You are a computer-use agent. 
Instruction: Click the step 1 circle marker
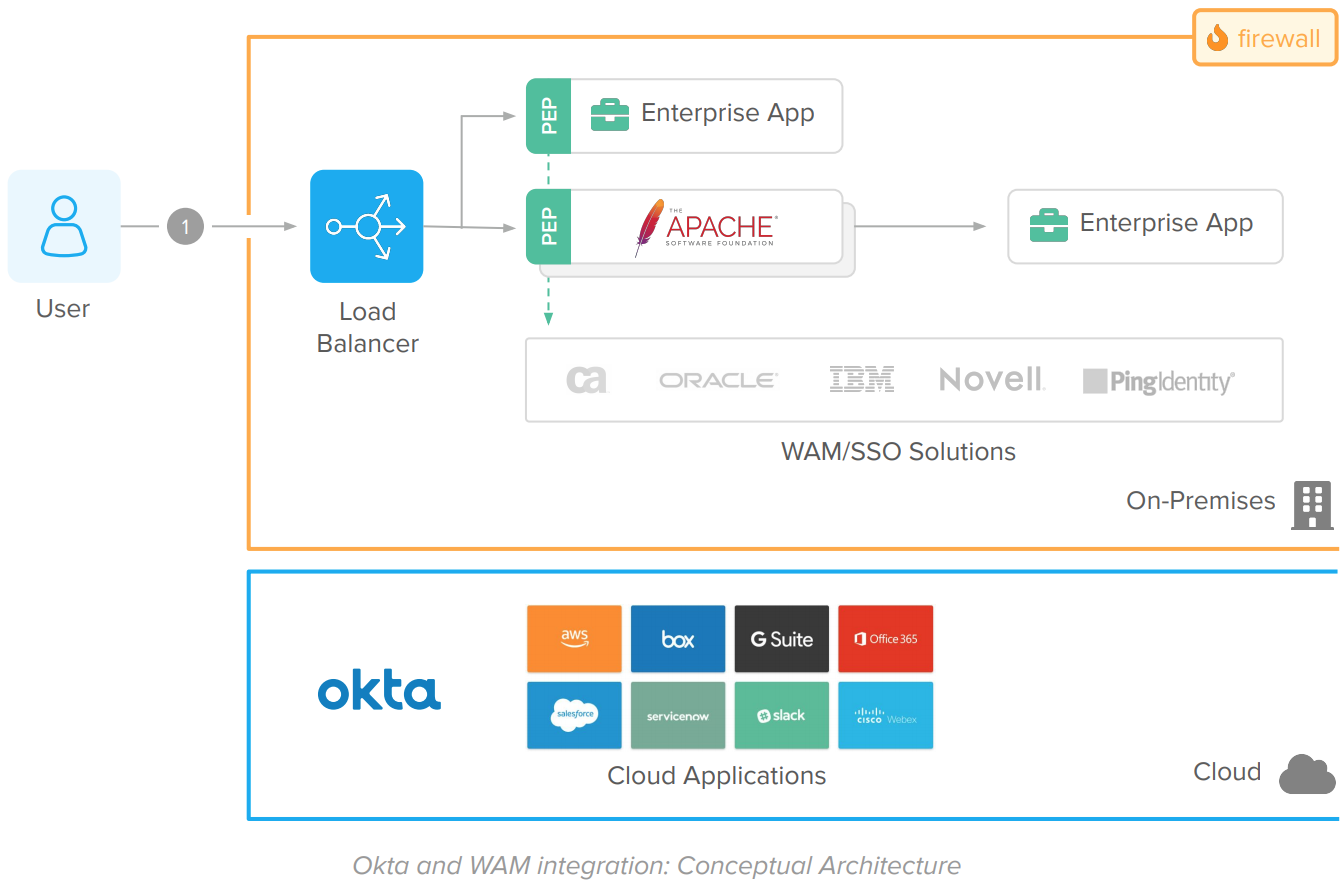pyautogui.click(x=185, y=227)
